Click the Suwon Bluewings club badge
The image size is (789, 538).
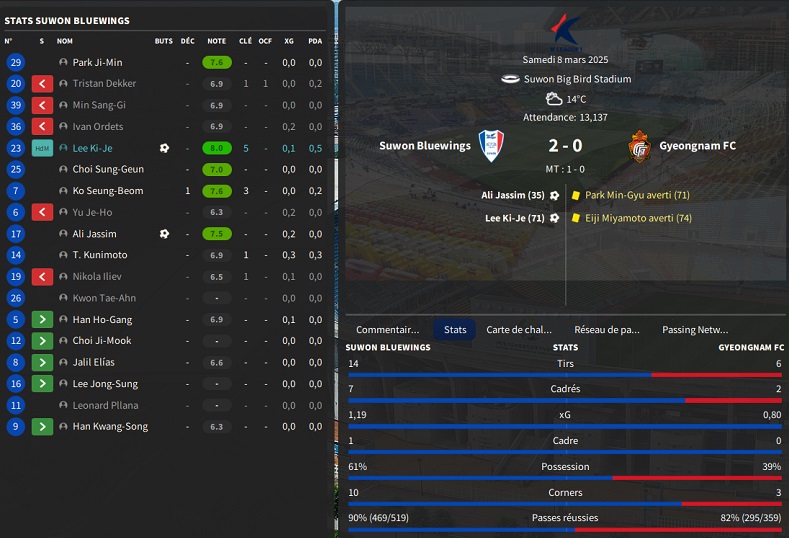[491, 146]
